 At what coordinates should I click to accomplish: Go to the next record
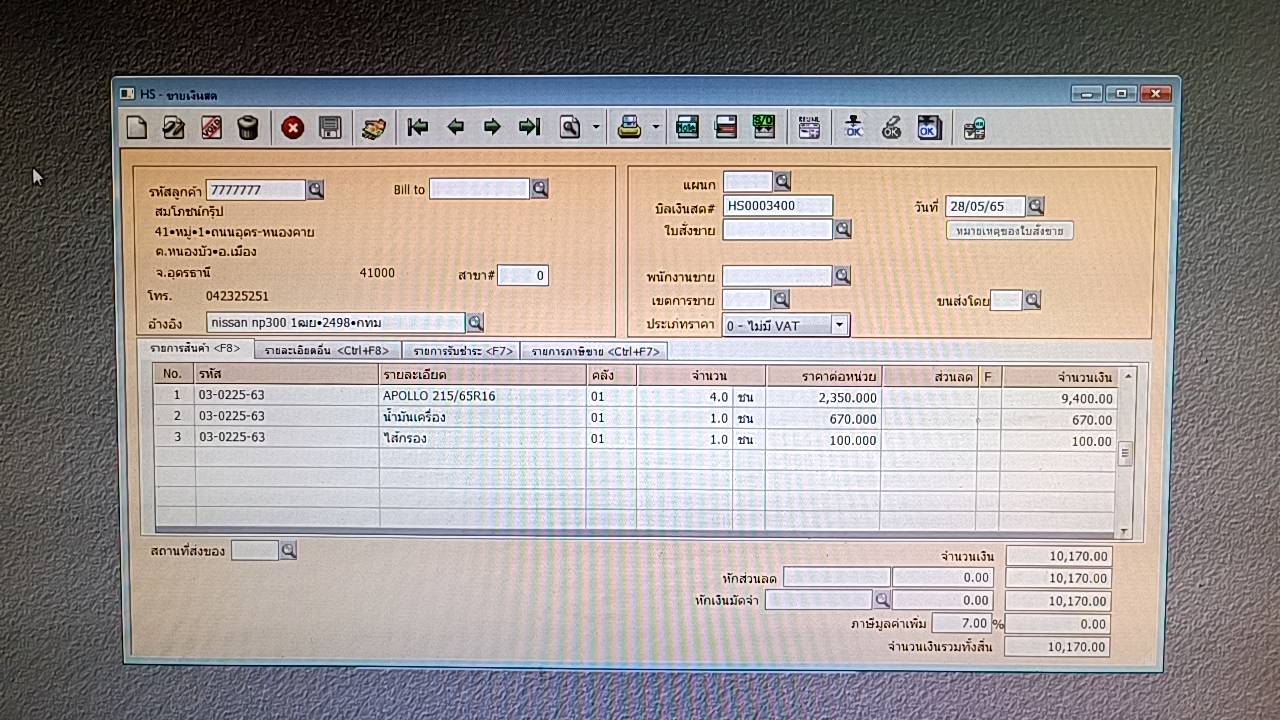(492, 127)
